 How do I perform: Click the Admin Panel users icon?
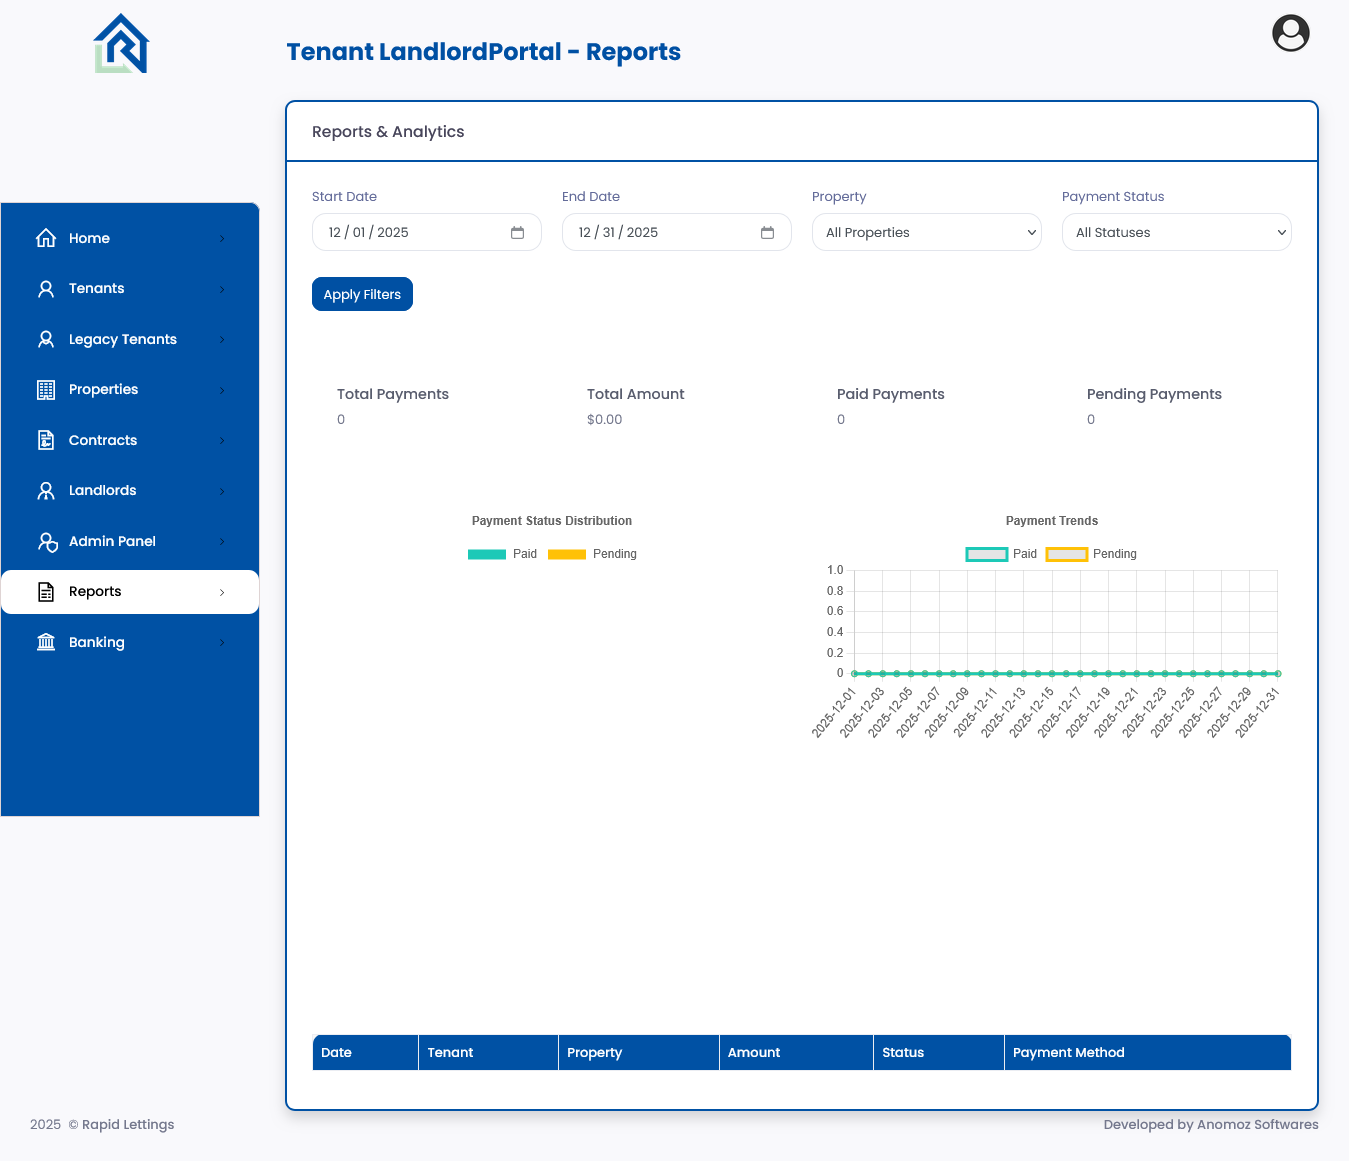[x=47, y=541]
